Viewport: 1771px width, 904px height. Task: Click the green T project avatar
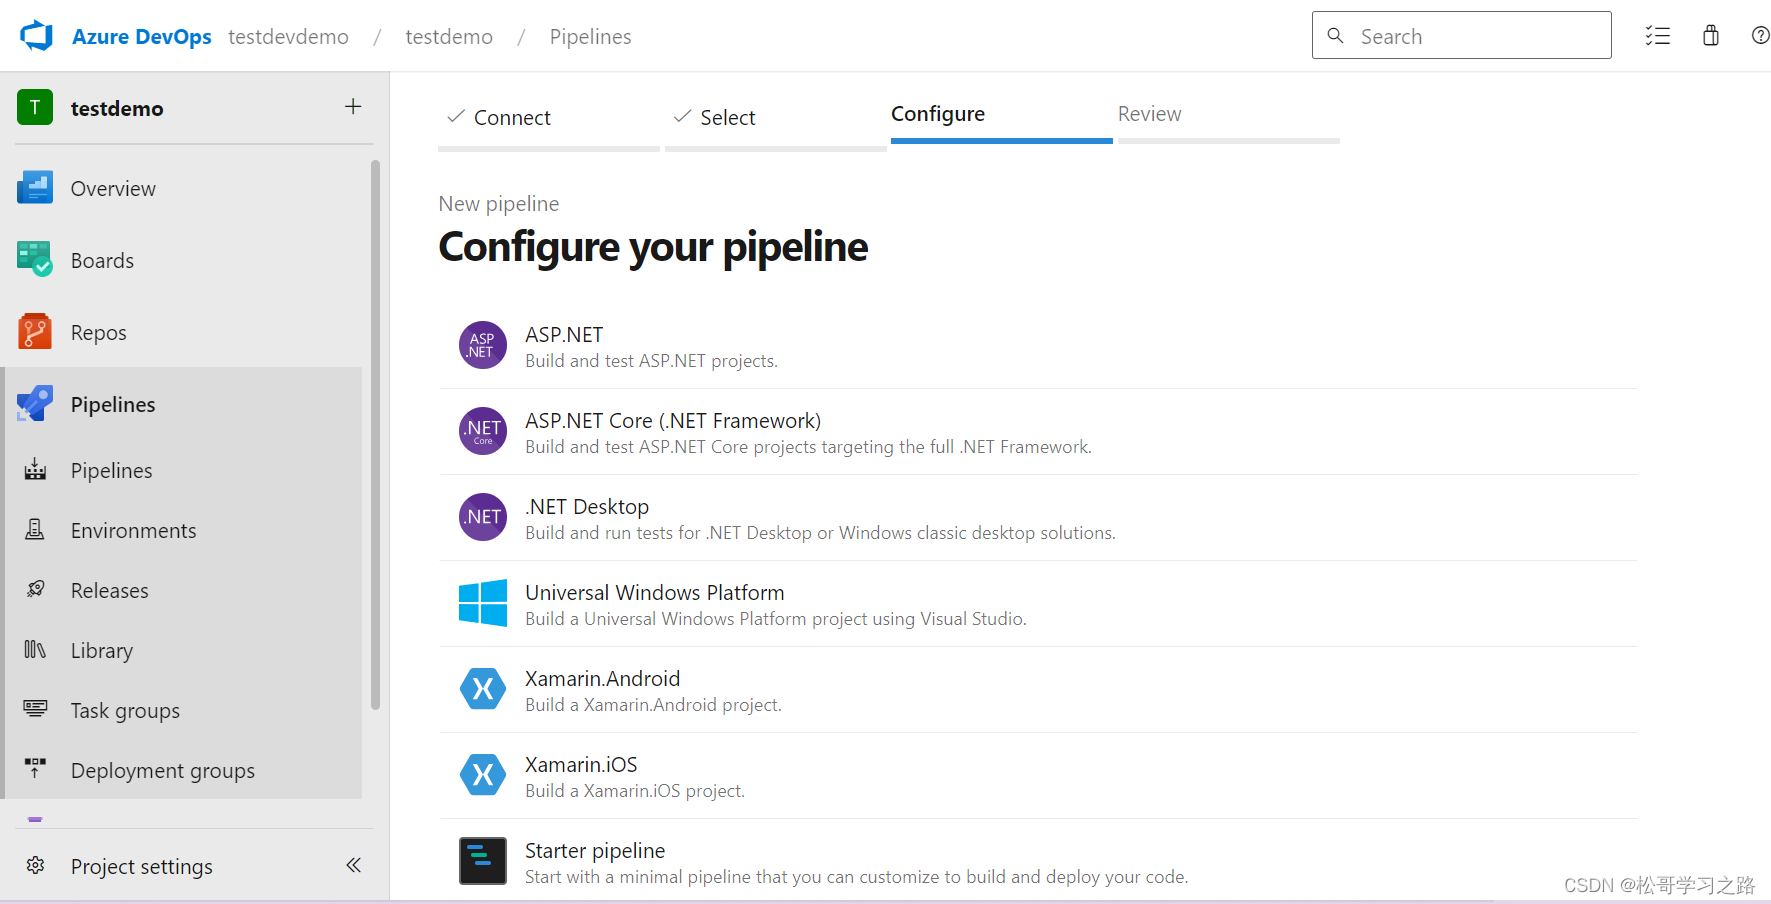click(35, 107)
